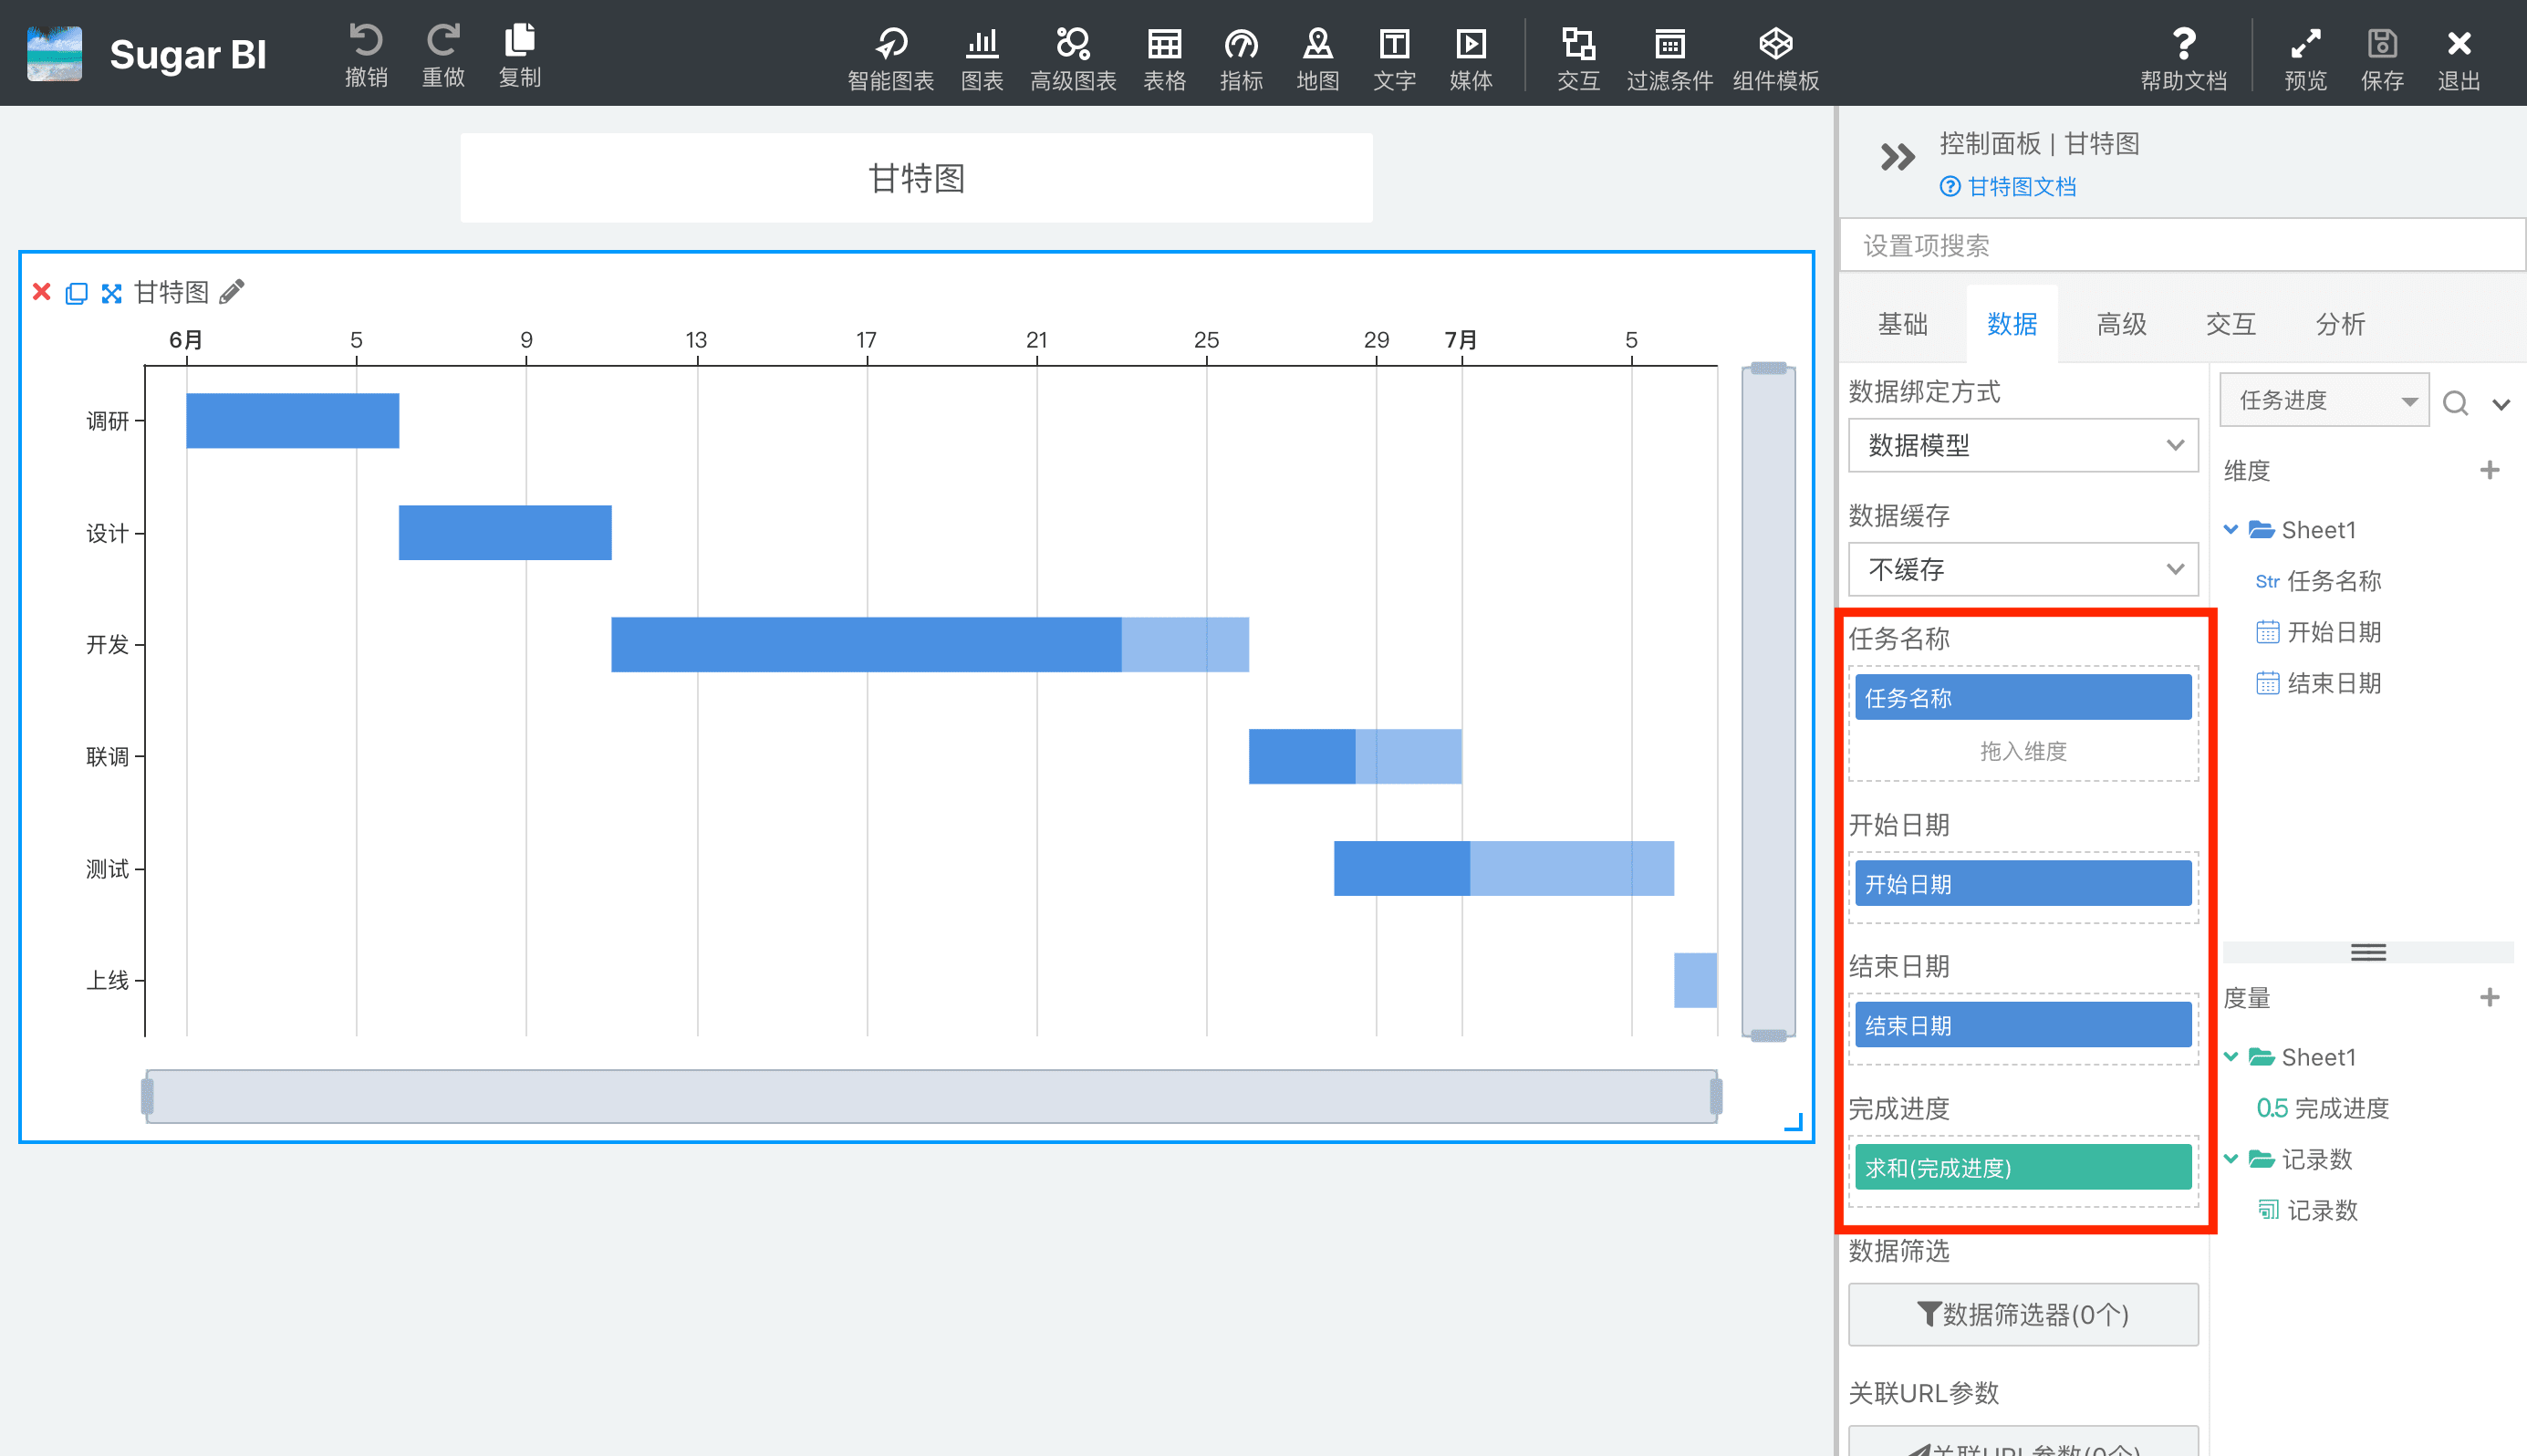The width and height of the screenshot is (2527, 1456).
Task: Open the Help docs (帮助文档) icon
Action: (x=2184, y=58)
